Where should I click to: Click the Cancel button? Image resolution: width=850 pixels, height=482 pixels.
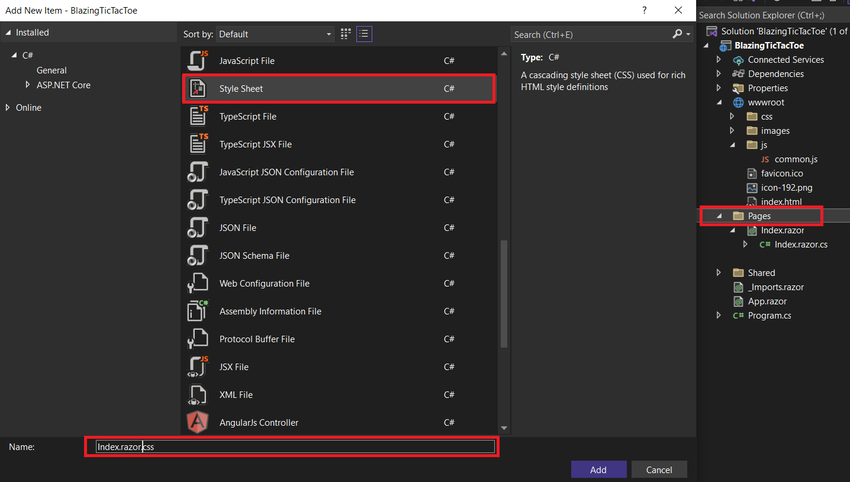(x=659, y=470)
